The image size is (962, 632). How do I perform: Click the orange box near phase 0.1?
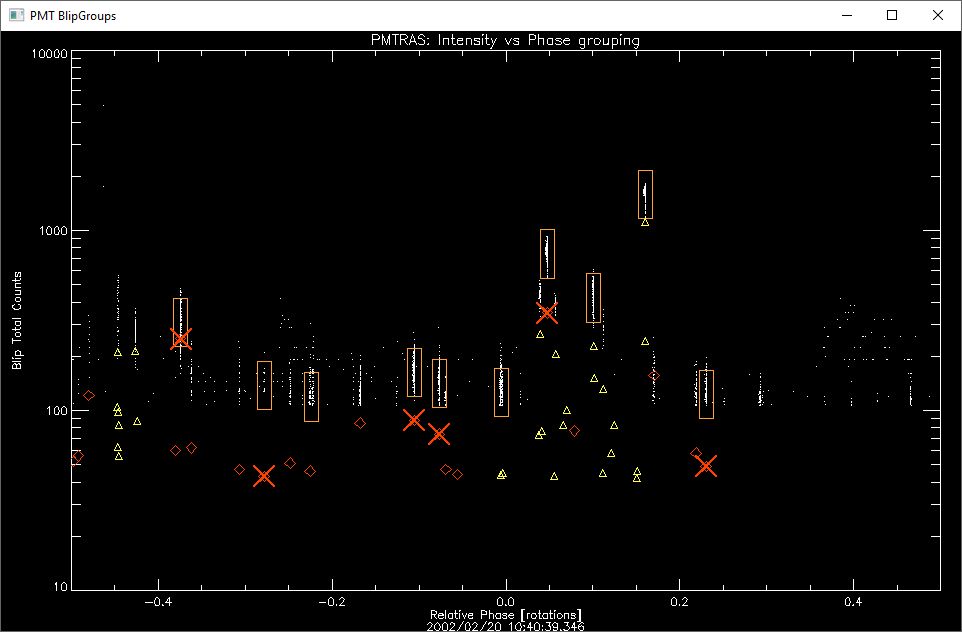pyautogui.click(x=593, y=298)
